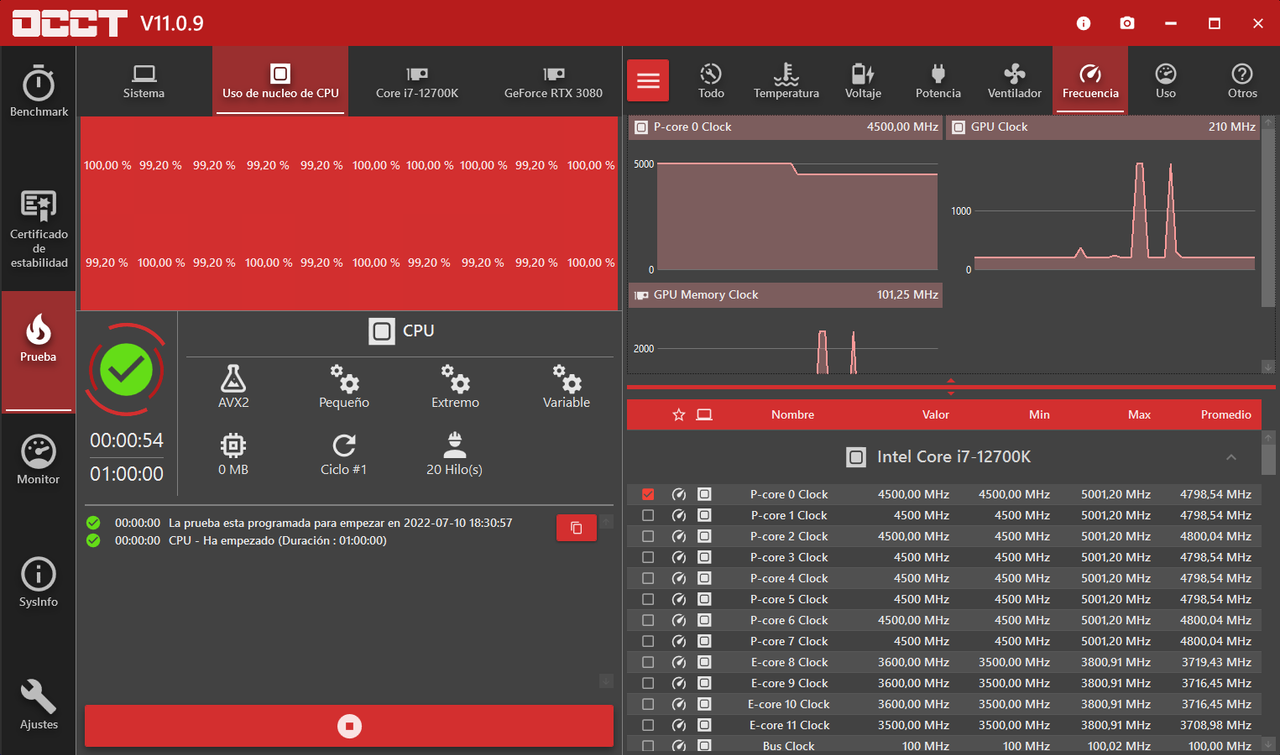
Task: Sort sensors by Nombre column
Action: click(792, 414)
